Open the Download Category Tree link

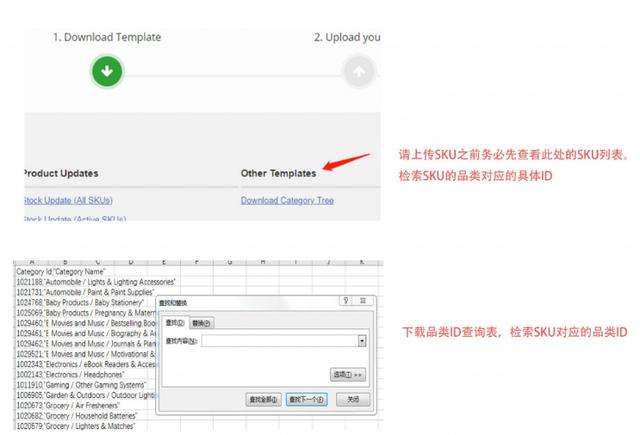(287, 200)
